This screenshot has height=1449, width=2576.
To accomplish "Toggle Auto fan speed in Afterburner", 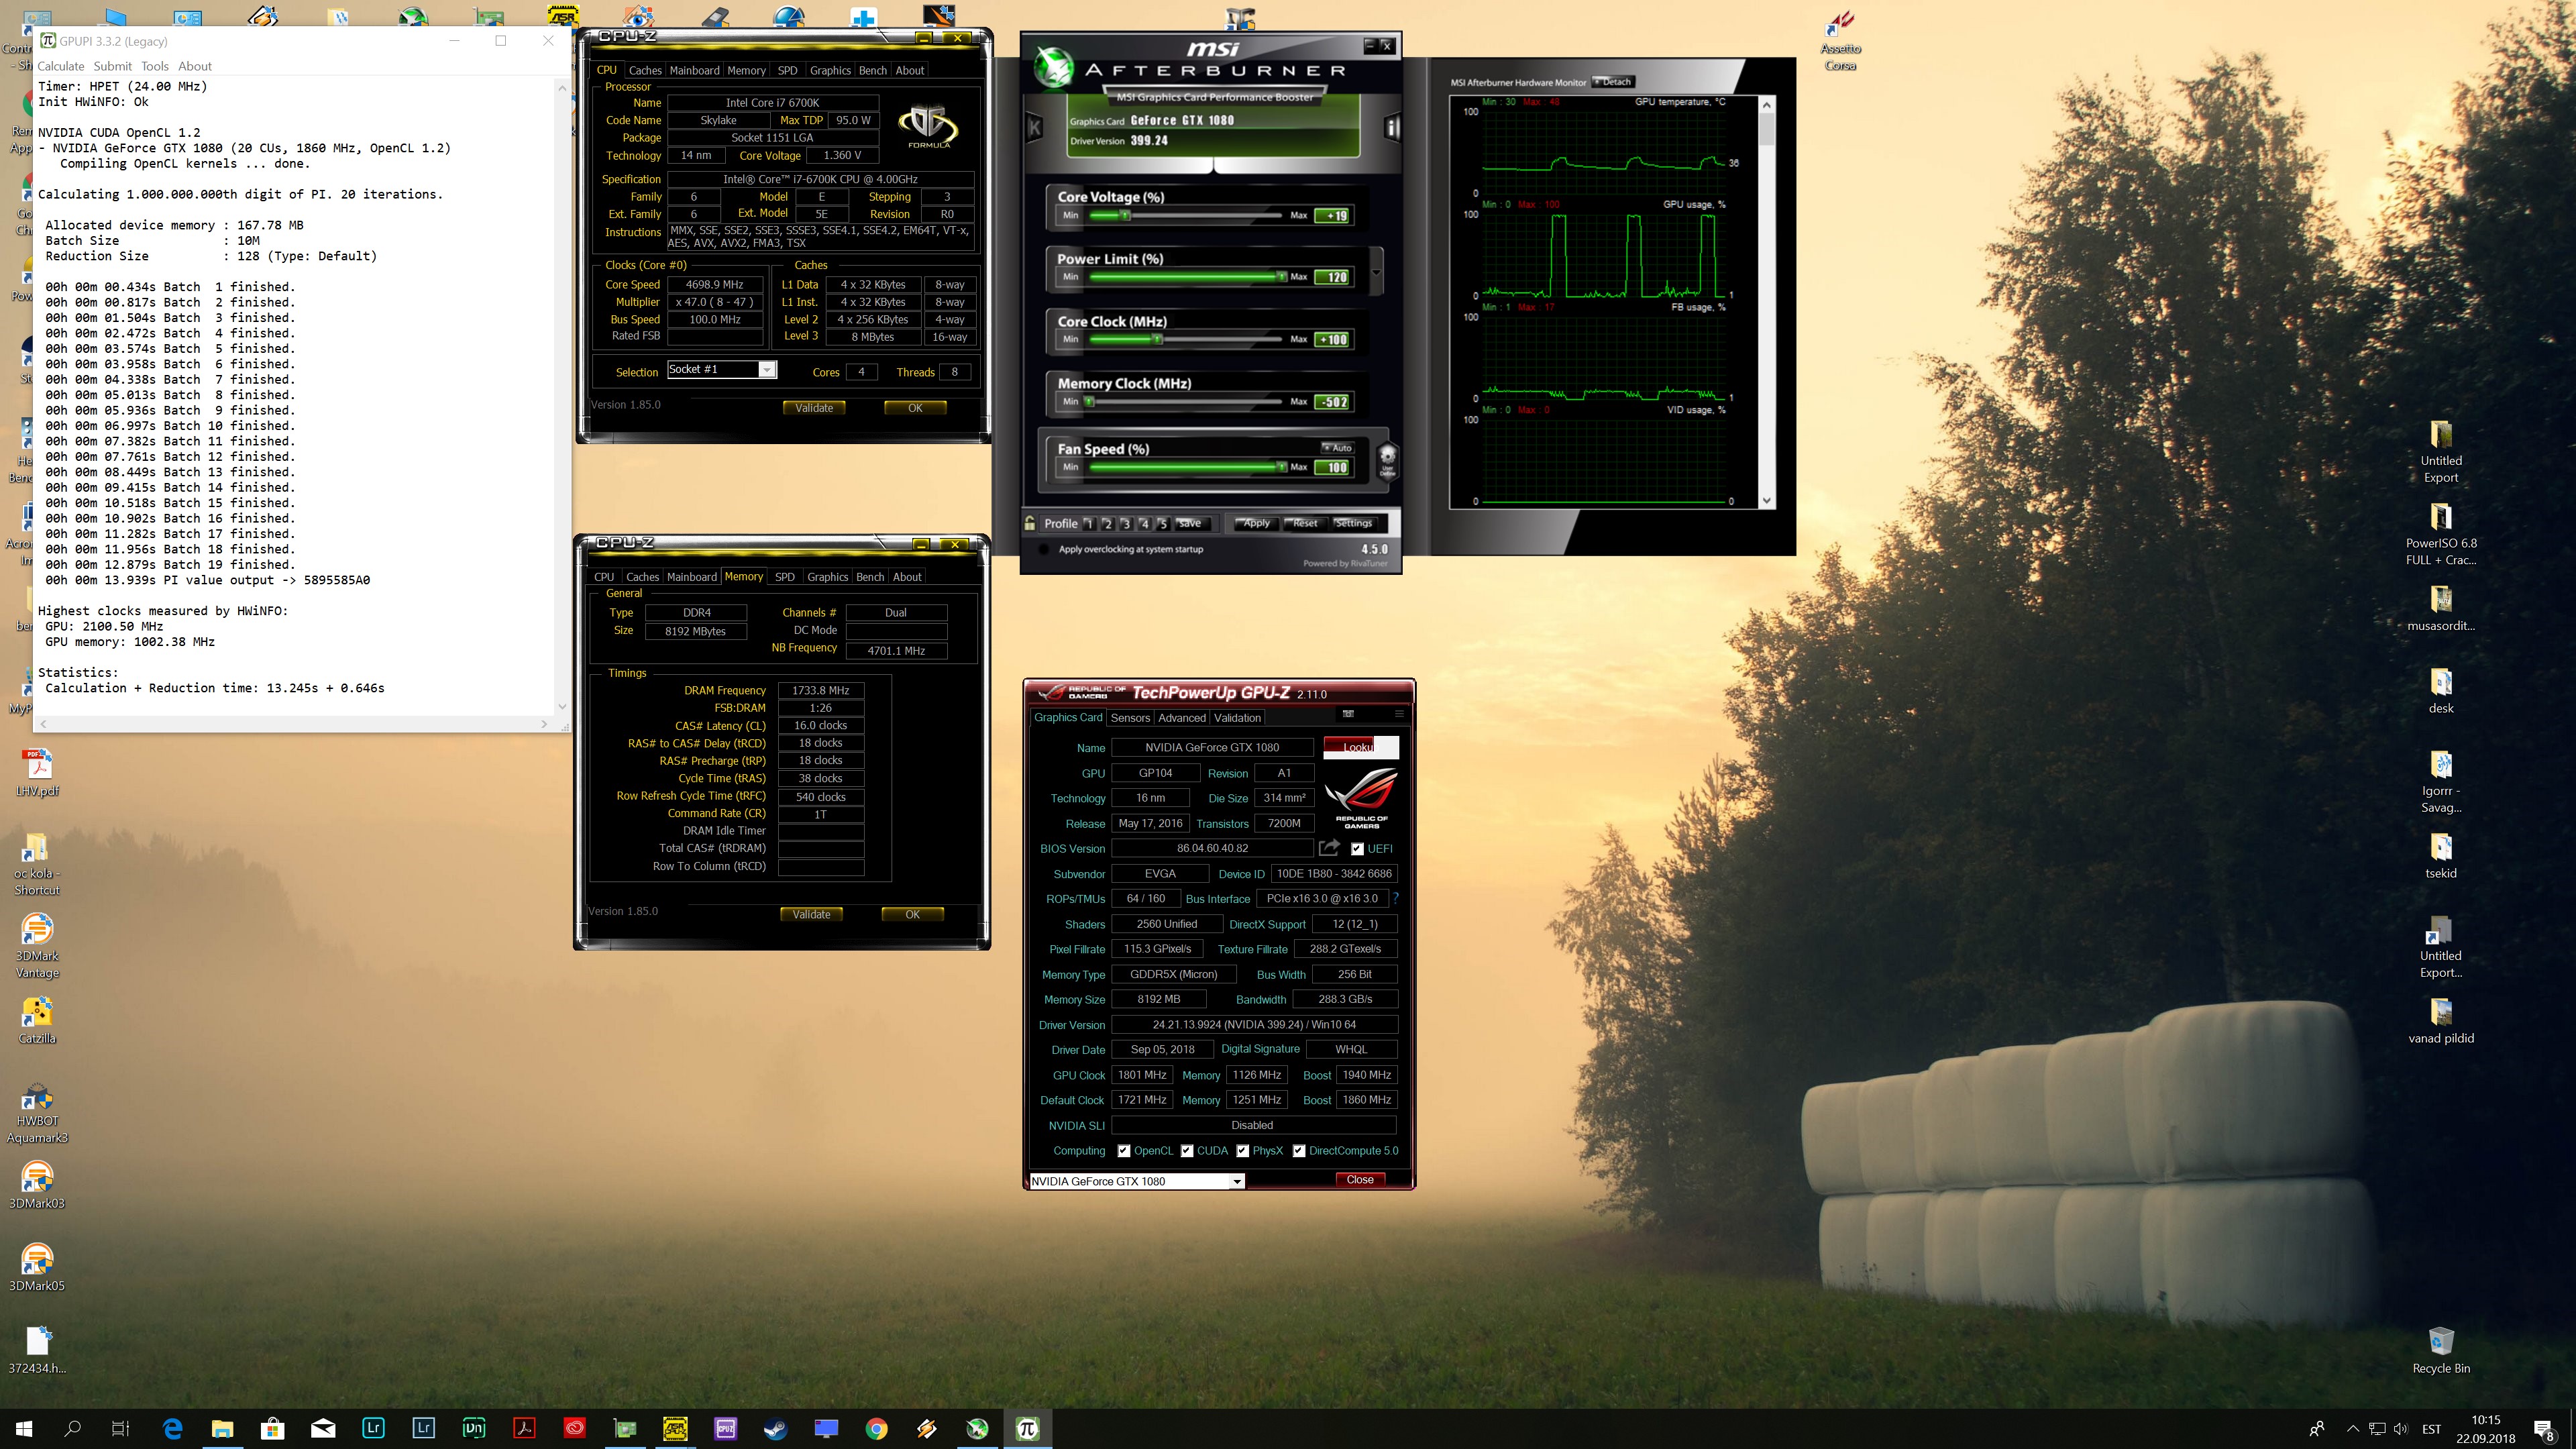I will click(x=1337, y=448).
